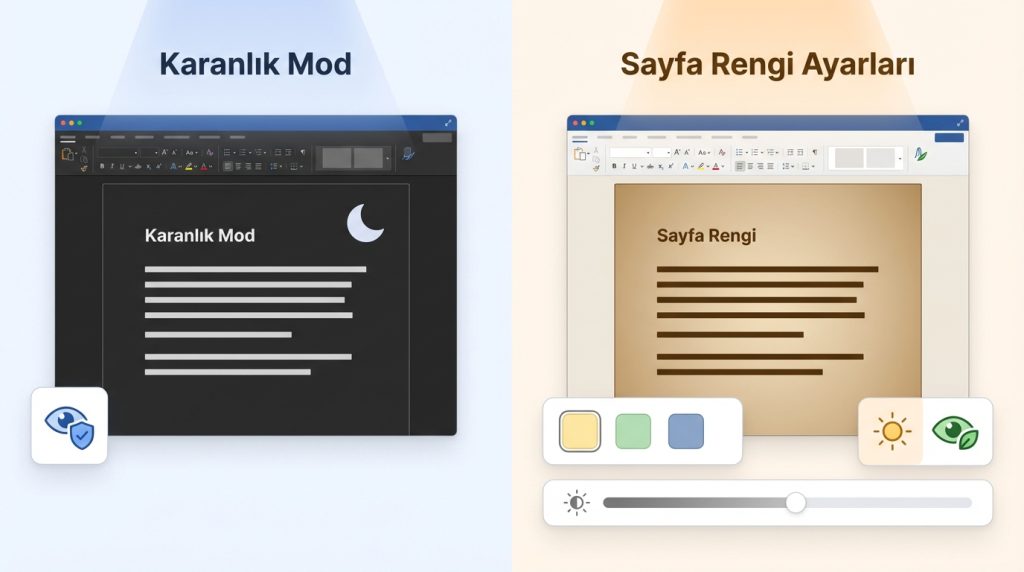Toggle Italic in the sepia-page window

[x=624, y=166]
